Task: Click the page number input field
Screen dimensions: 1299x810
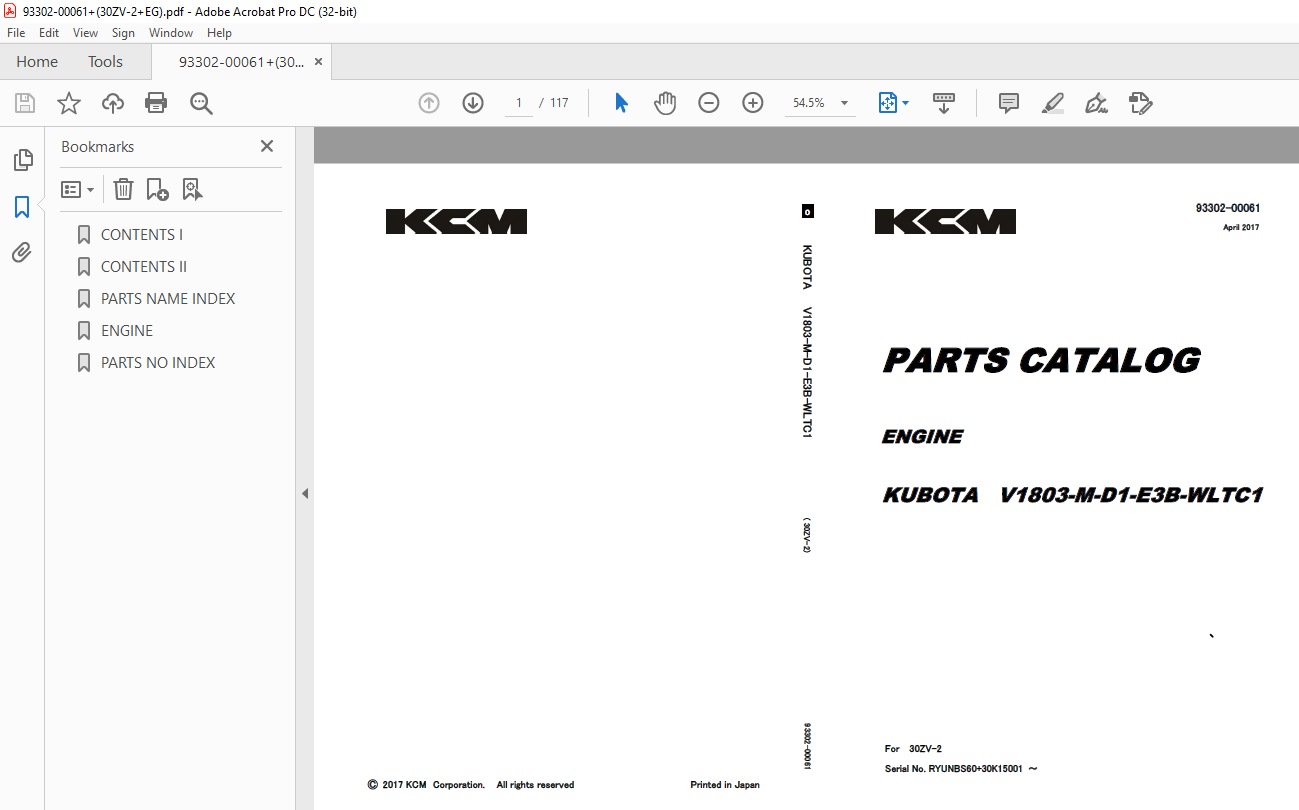Action: [x=518, y=103]
